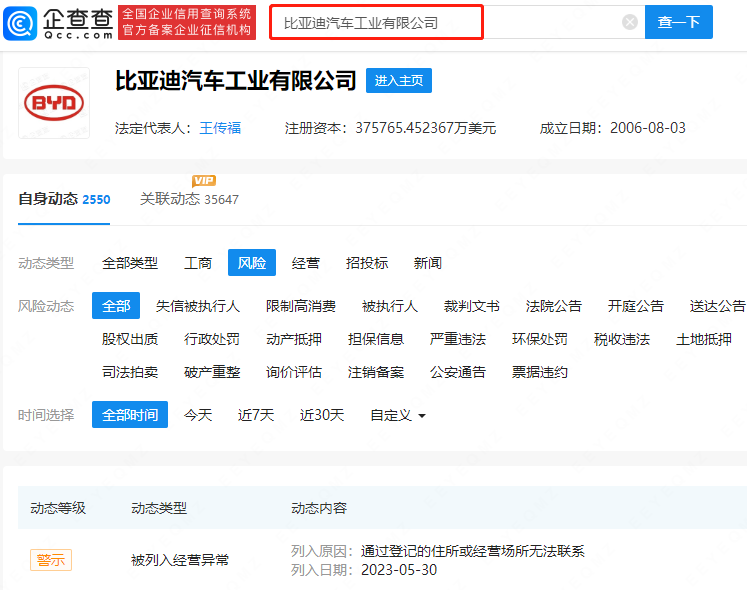Select 招投标 dynamic type filter

pyautogui.click(x=367, y=263)
